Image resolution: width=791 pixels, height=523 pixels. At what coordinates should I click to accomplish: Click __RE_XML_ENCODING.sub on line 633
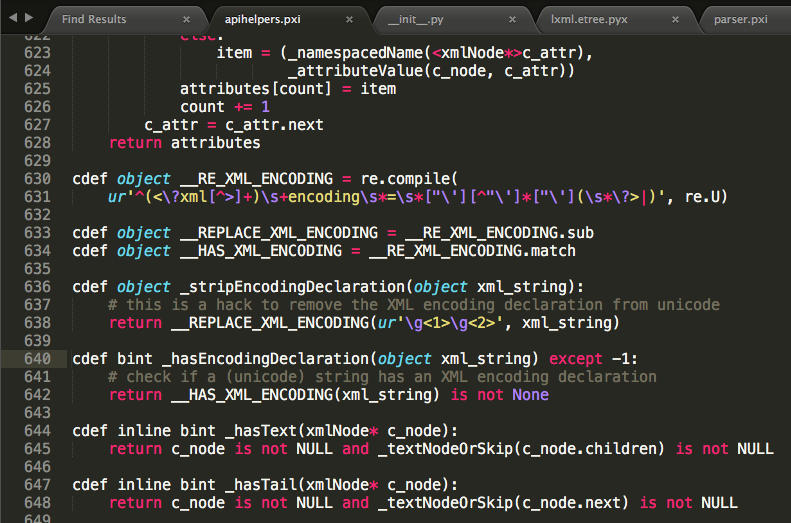click(499, 233)
